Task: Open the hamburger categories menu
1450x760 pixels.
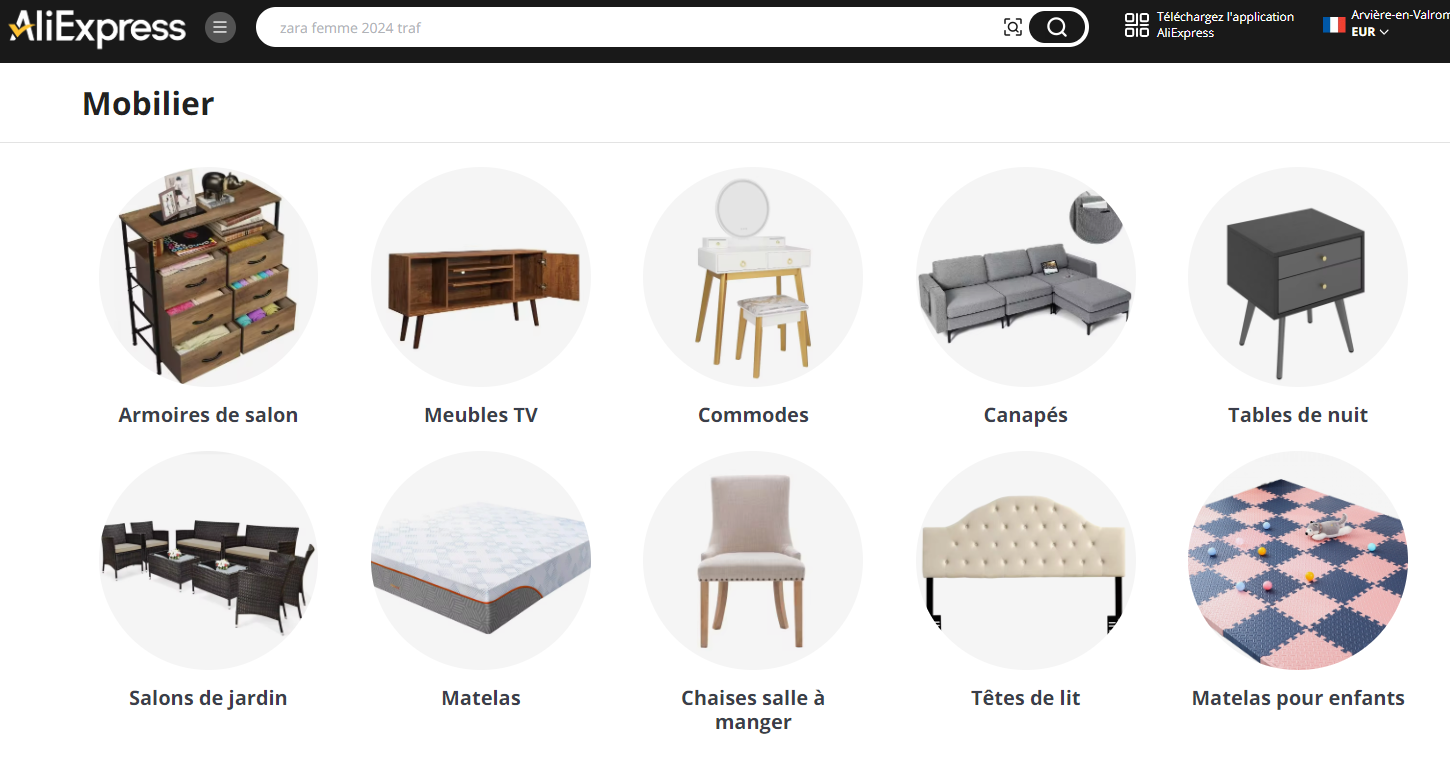Action: (220, 27)
